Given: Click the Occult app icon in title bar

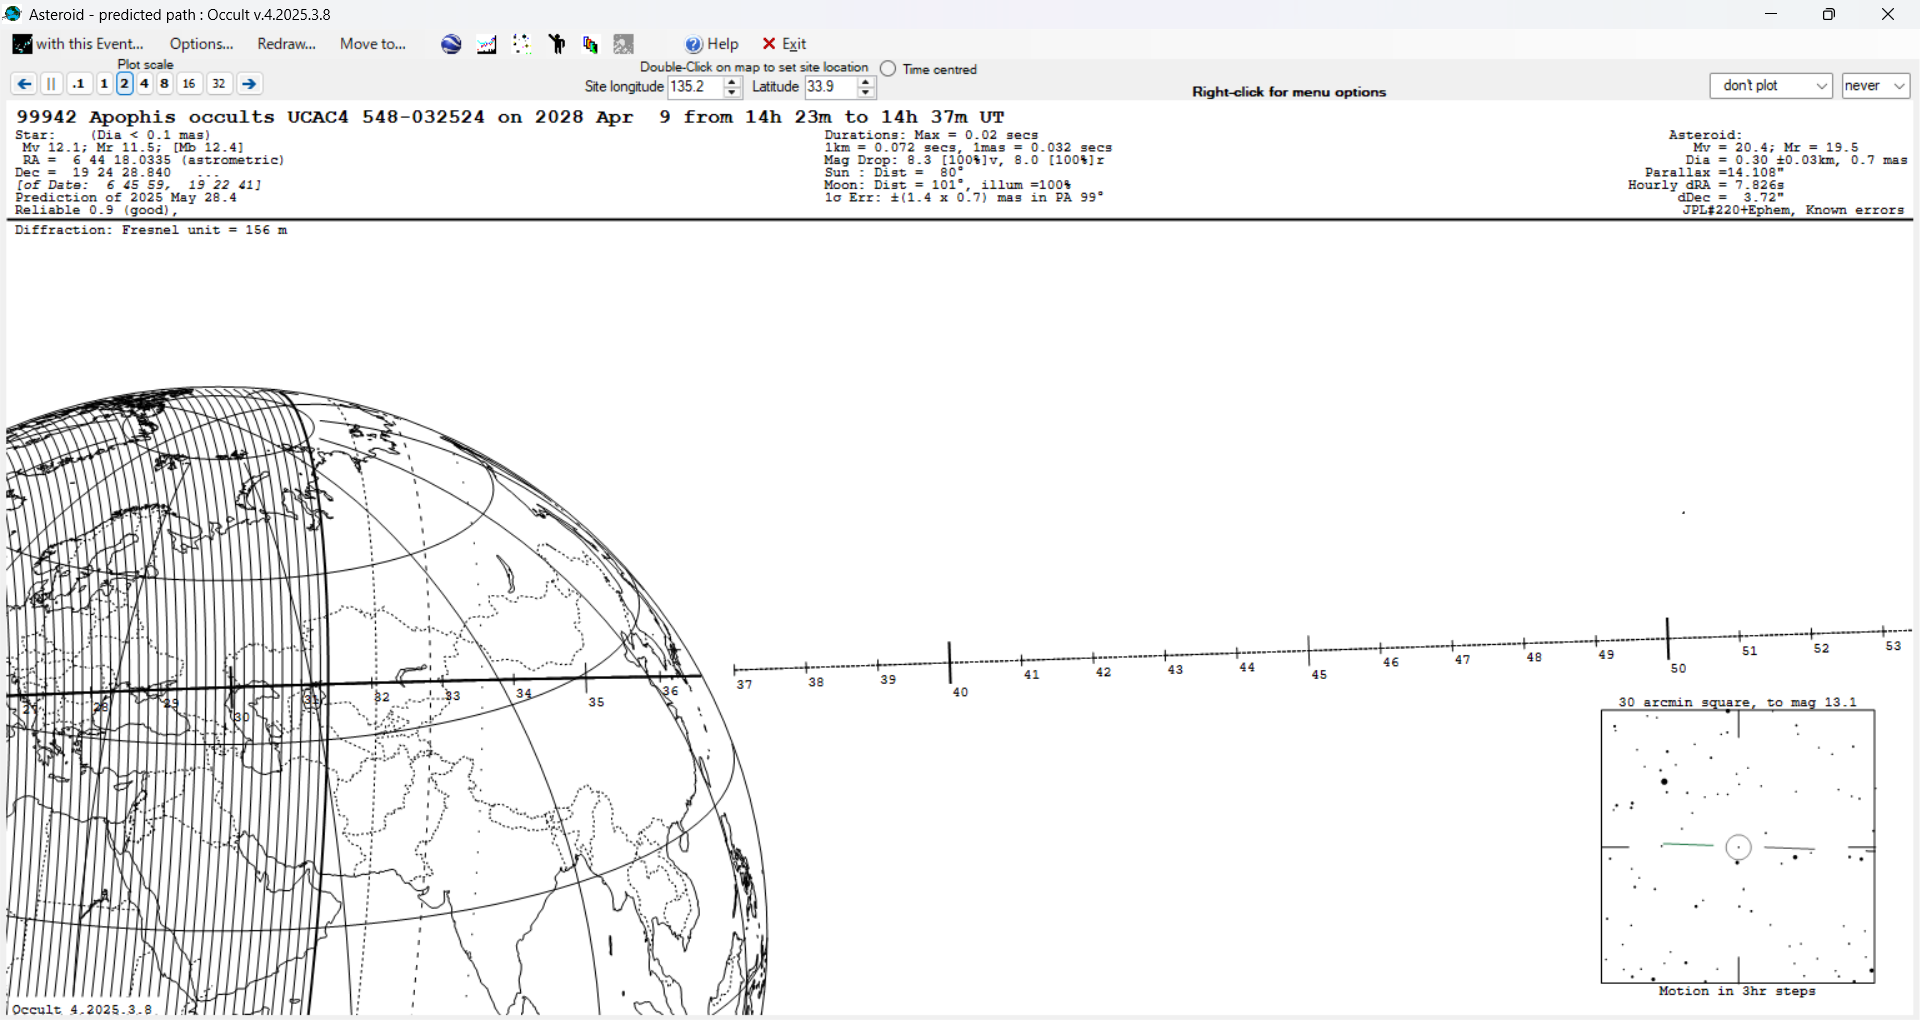Looking at the screenshot, I should click(x=13, y=14).
